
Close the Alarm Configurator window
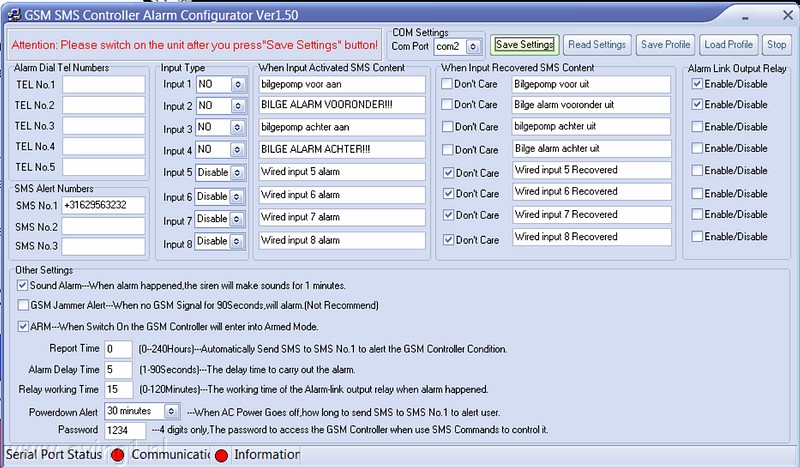(x=788, y=16)
